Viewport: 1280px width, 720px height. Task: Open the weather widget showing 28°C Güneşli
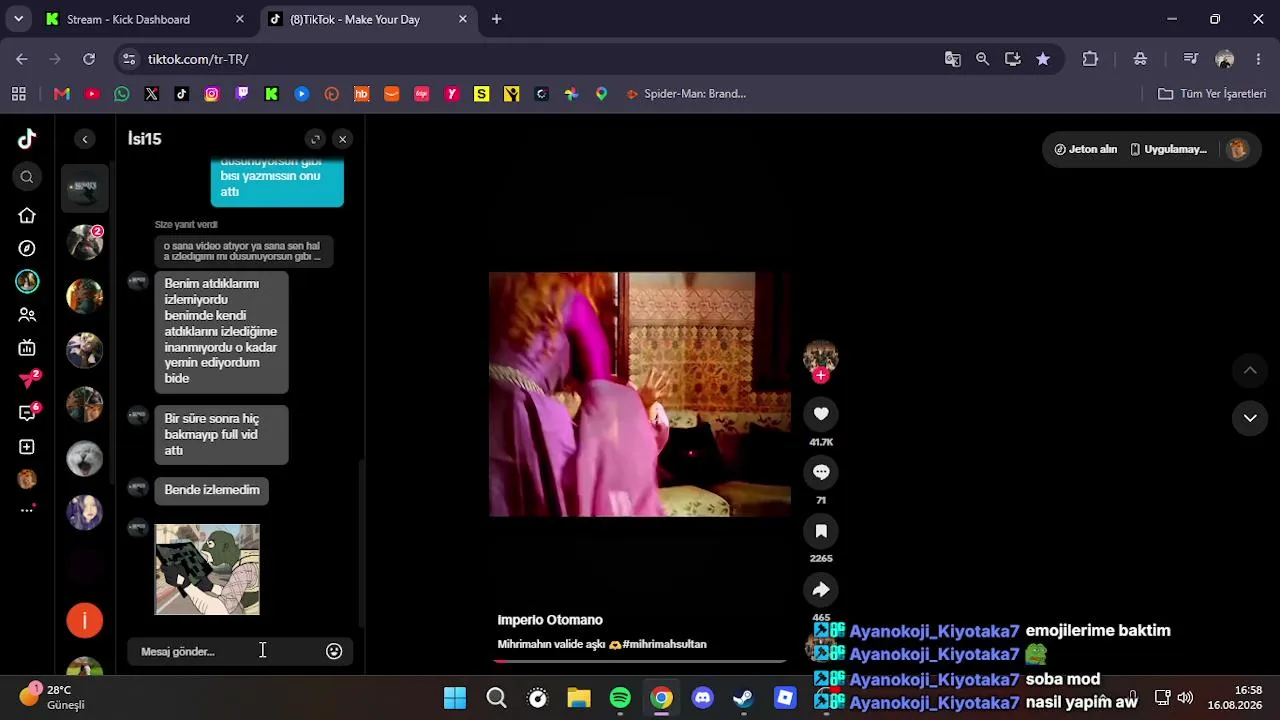click(x=52, y=697)
